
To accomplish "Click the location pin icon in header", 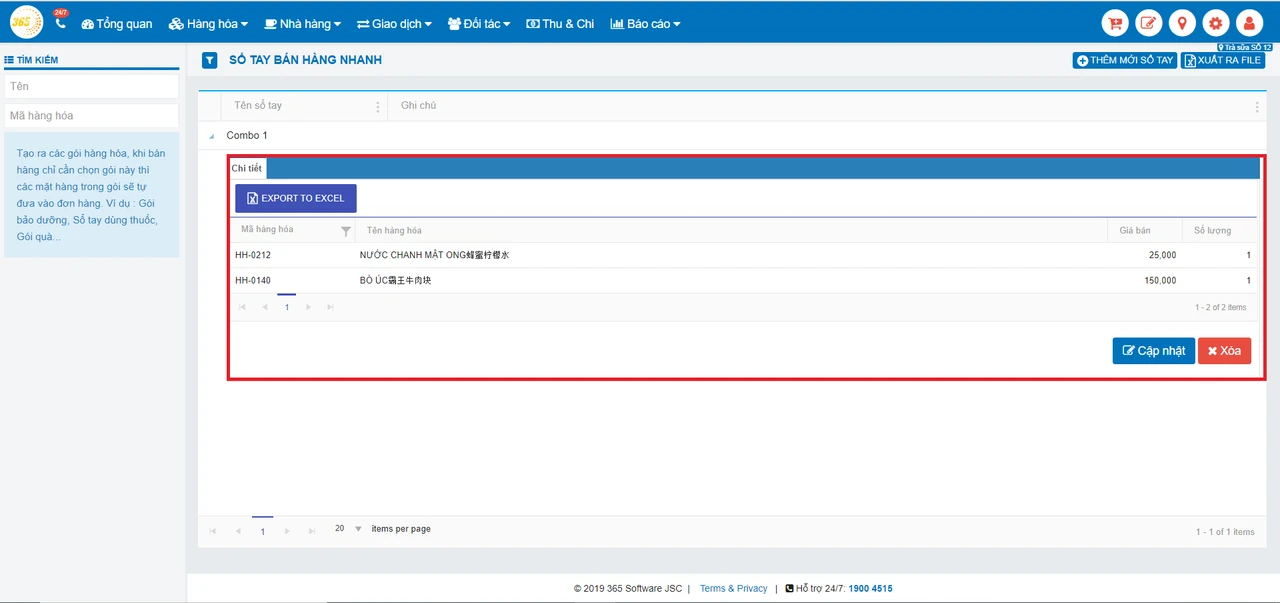I will 1182,23.
